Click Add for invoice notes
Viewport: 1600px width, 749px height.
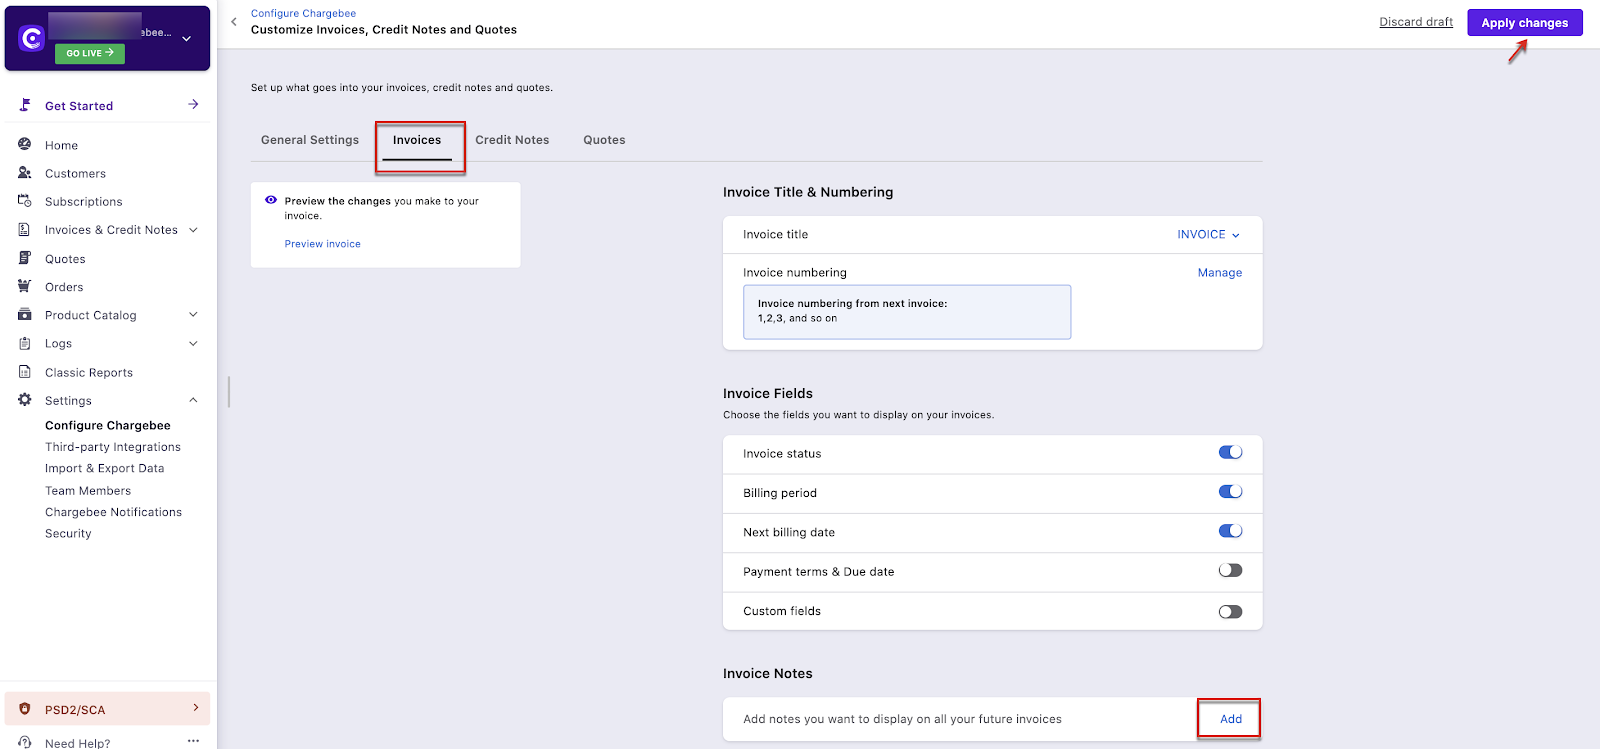point(1231,719)
